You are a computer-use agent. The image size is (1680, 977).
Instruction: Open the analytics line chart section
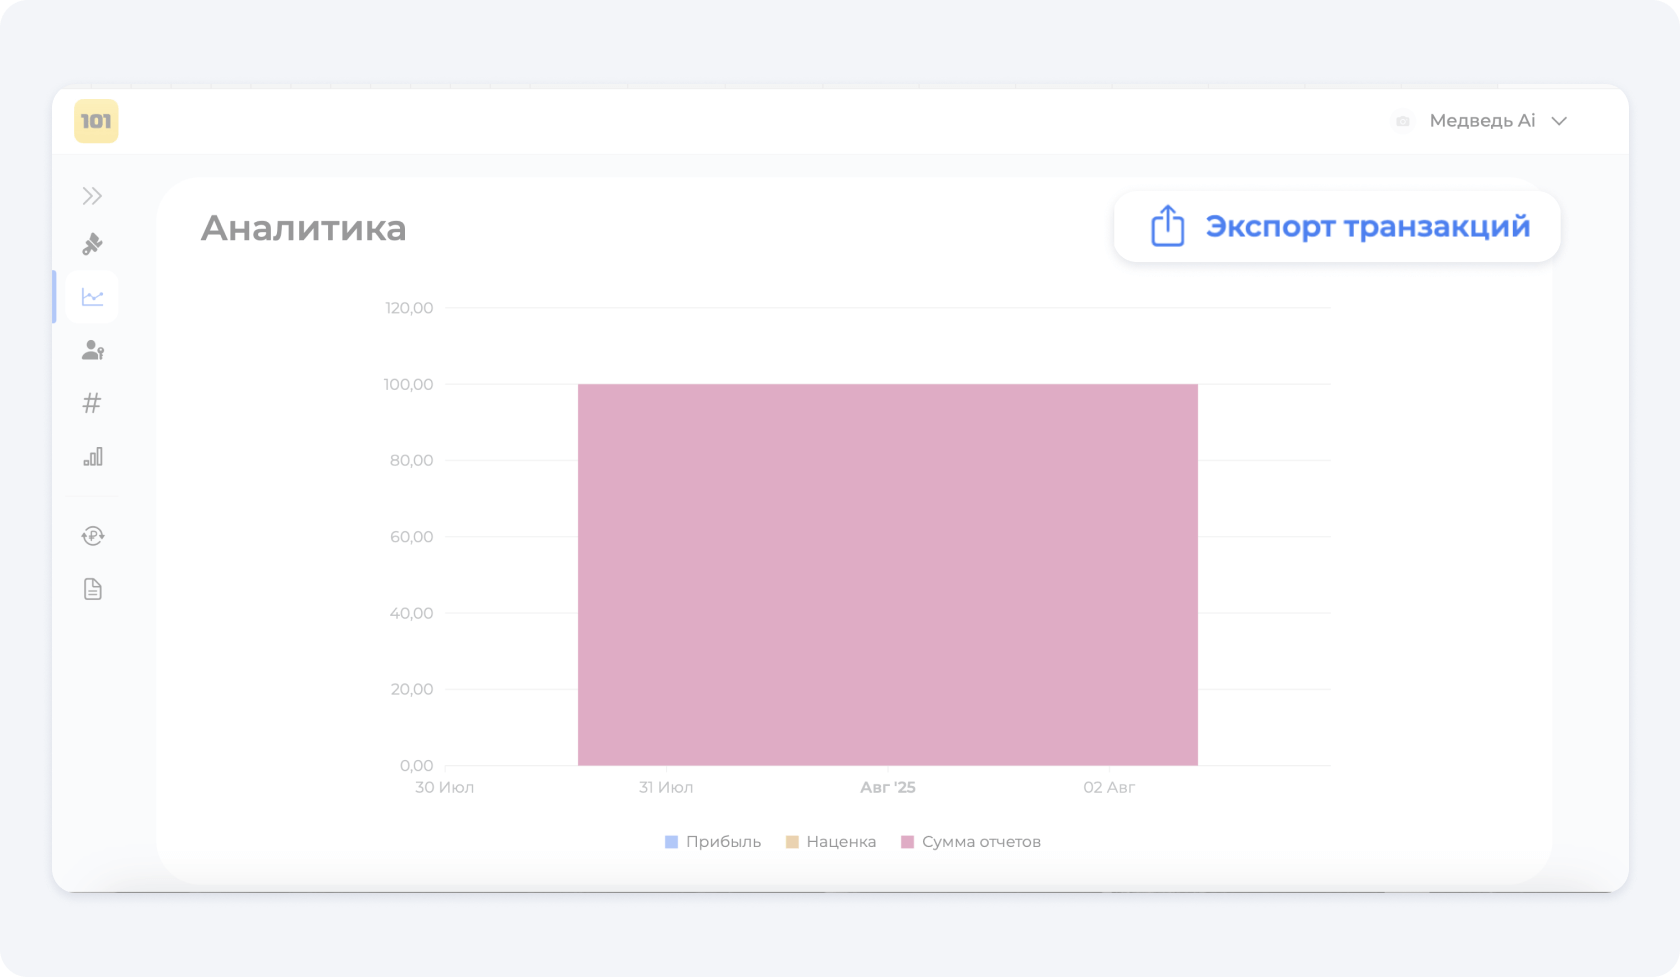tap(92, 297)
